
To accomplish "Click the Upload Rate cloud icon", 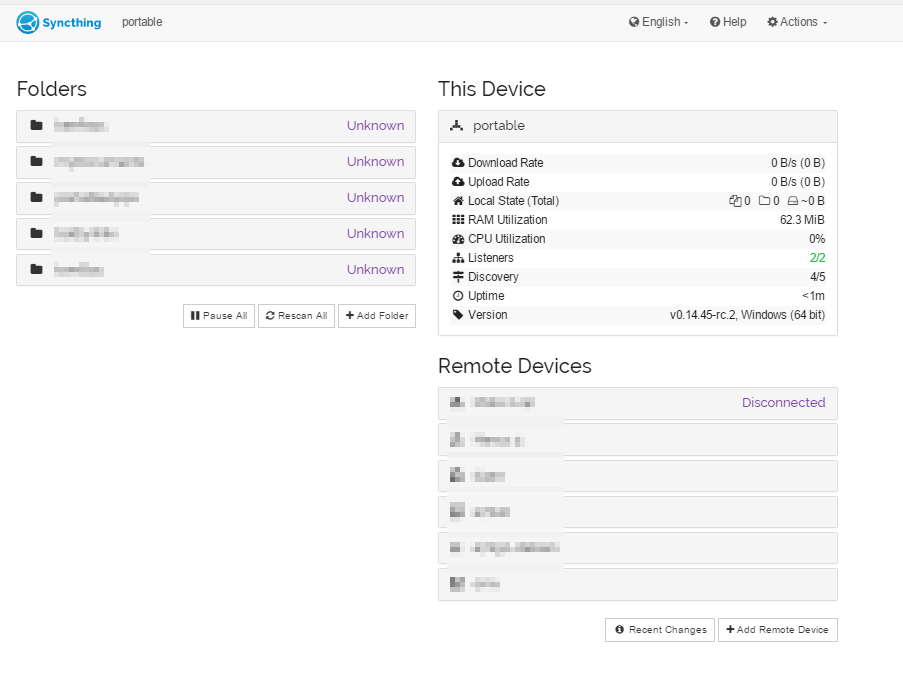I will [456, 181].
